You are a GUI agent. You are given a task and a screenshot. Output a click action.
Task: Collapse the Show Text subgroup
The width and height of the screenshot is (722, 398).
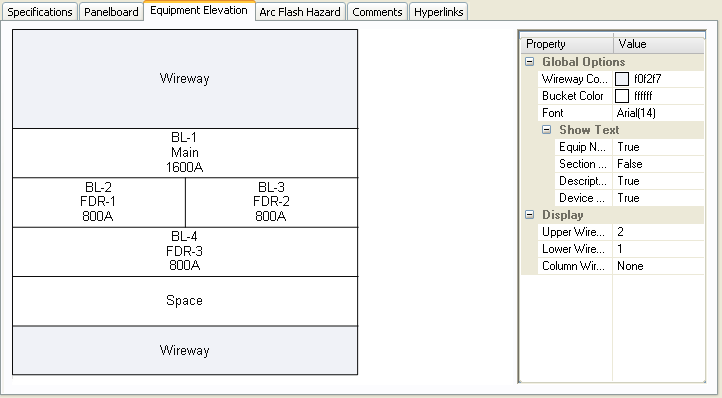tap(547, 130)
